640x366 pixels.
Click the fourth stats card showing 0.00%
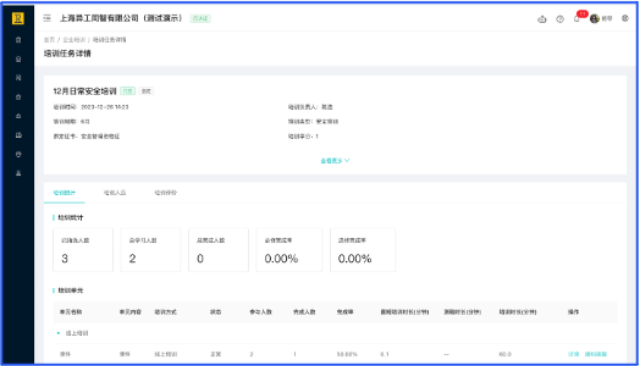click(289, 250)
